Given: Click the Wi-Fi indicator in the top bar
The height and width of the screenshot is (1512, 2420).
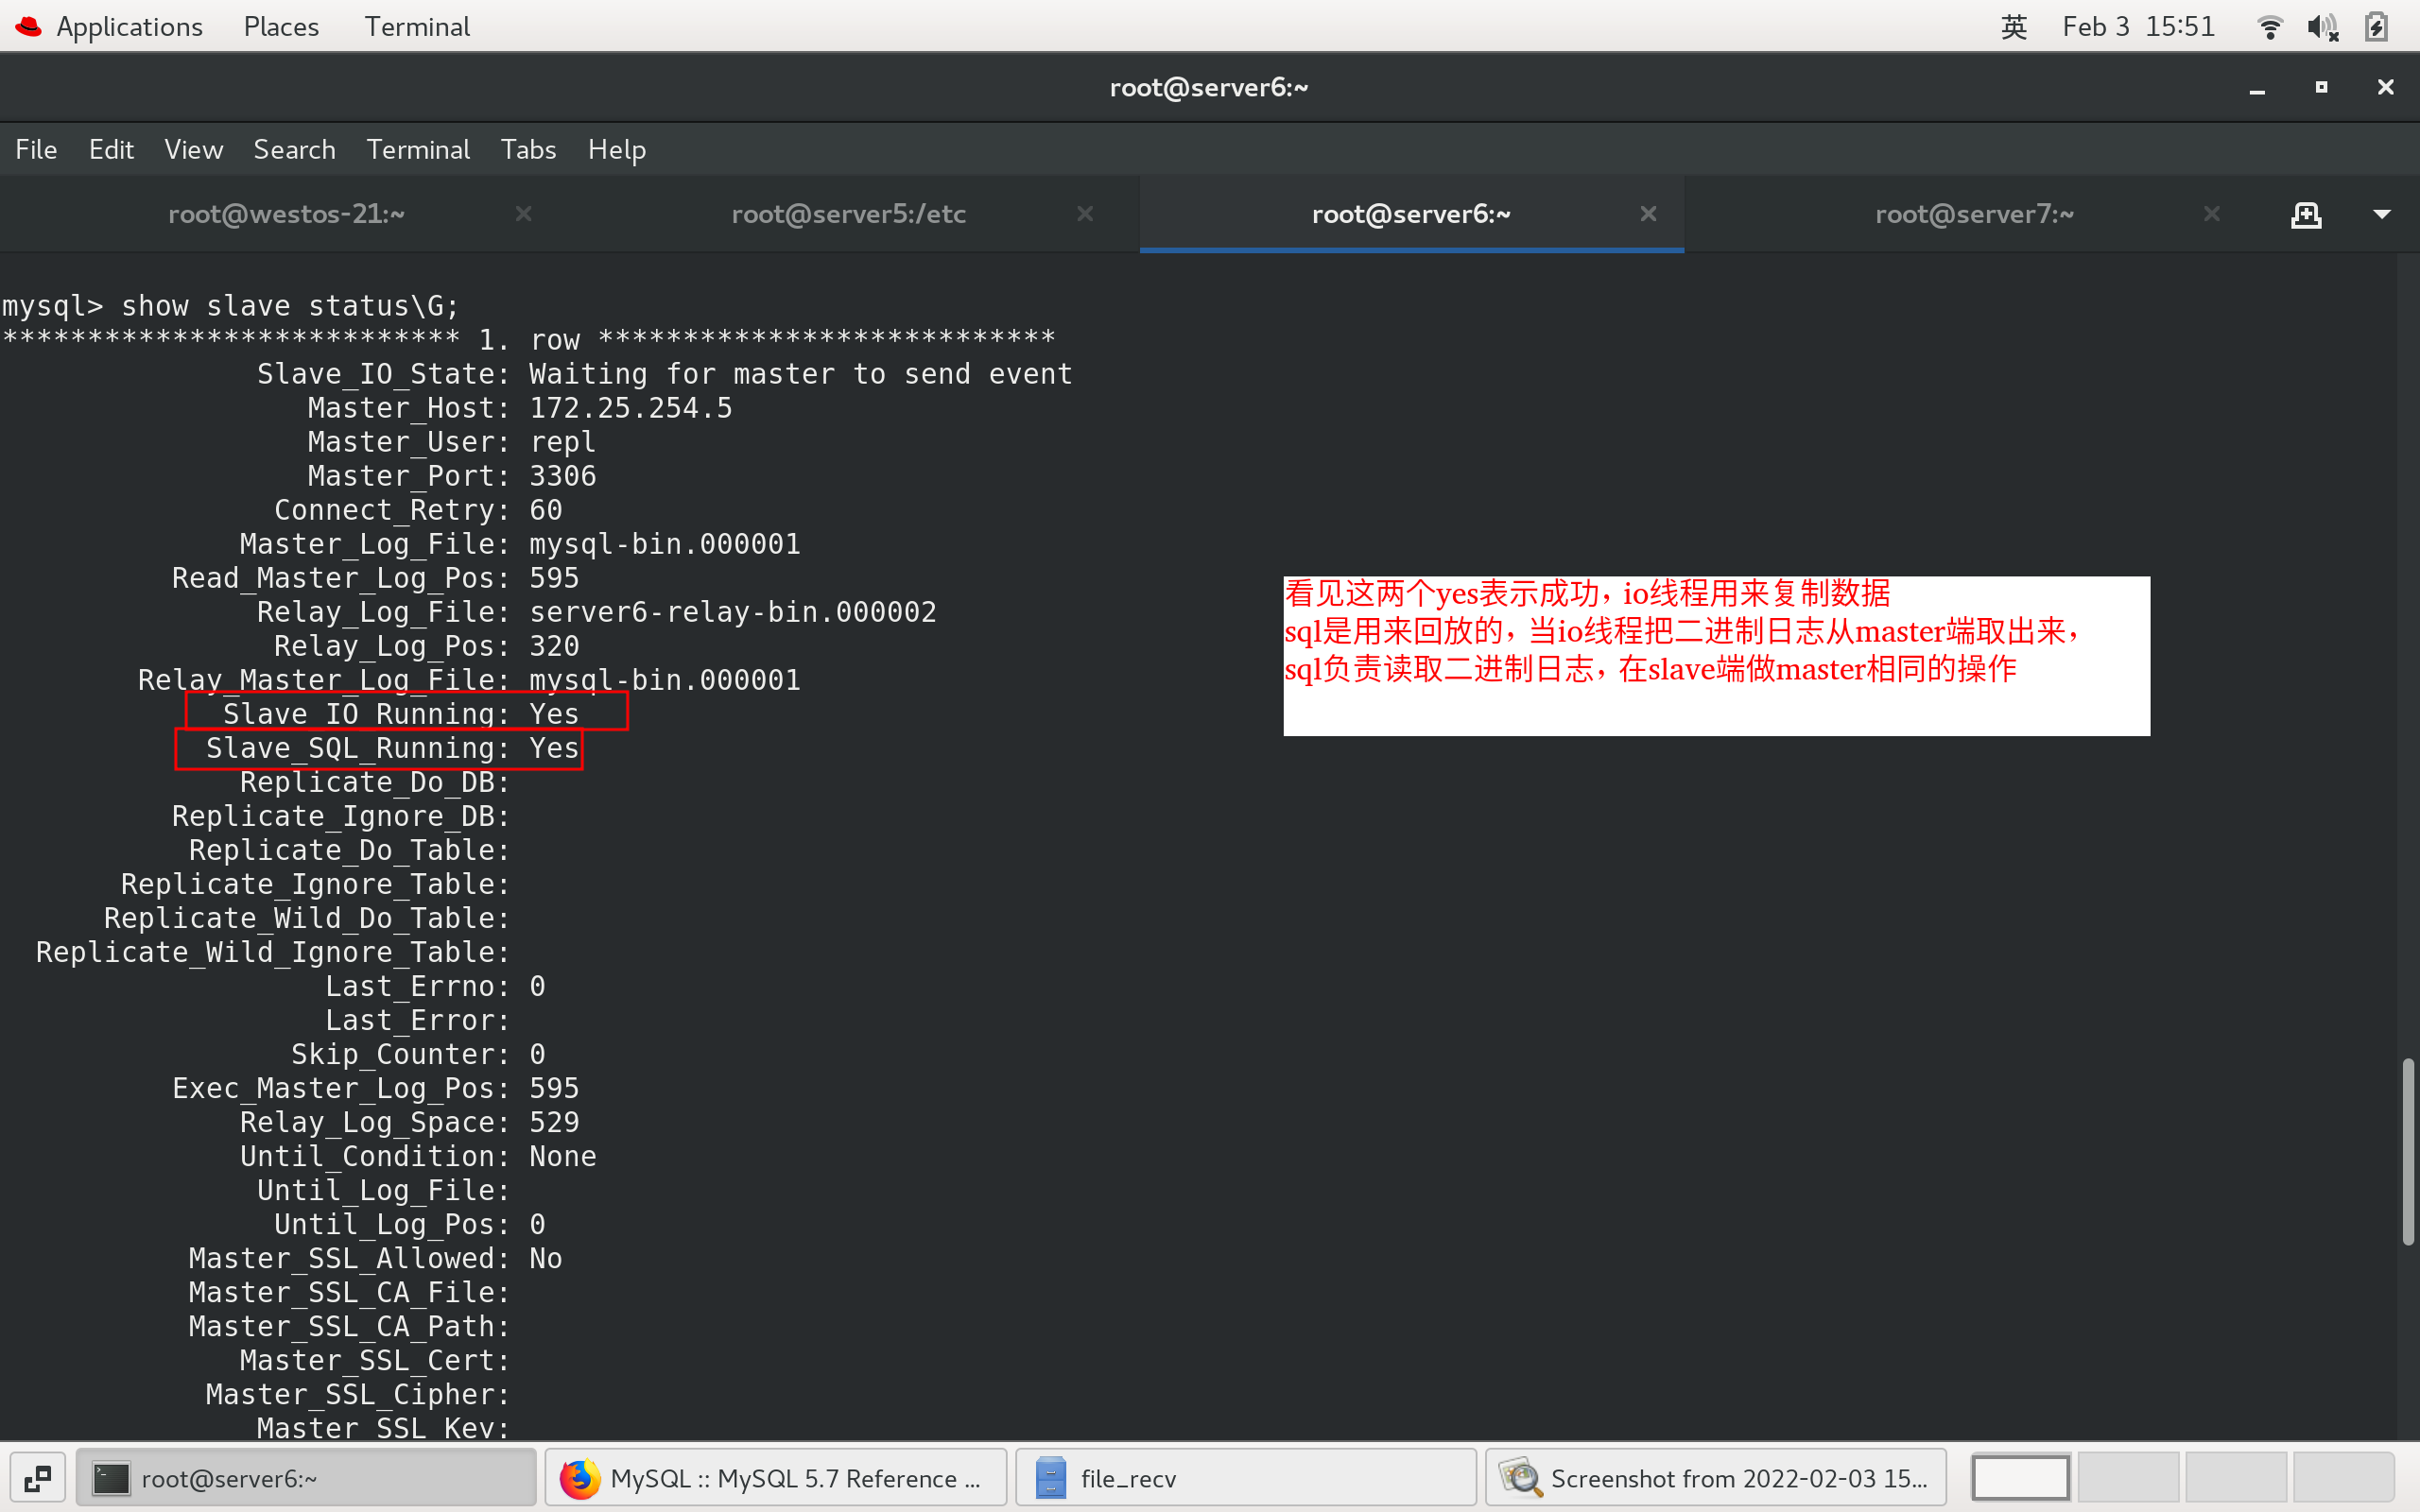Looking at the screenshot, I should [2270, 27].
